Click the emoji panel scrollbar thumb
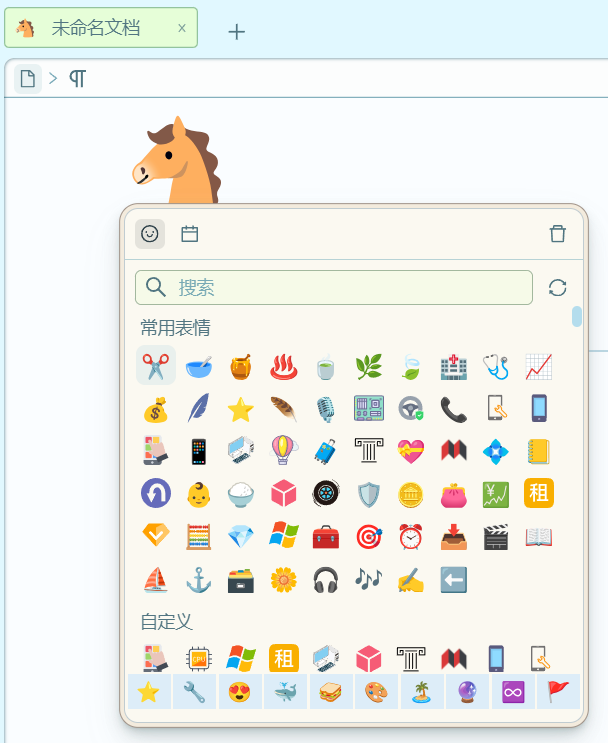The image size is (608, 743). [577, 317]
